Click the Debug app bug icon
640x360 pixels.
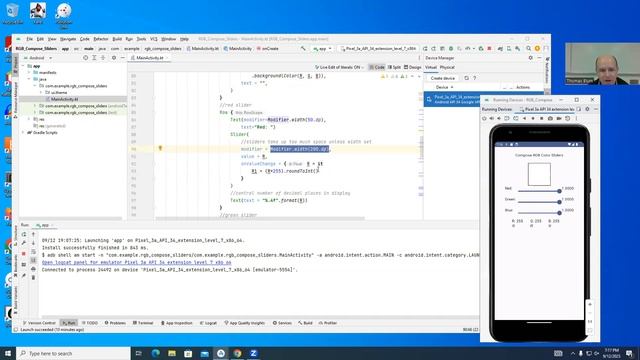(451, 49)
